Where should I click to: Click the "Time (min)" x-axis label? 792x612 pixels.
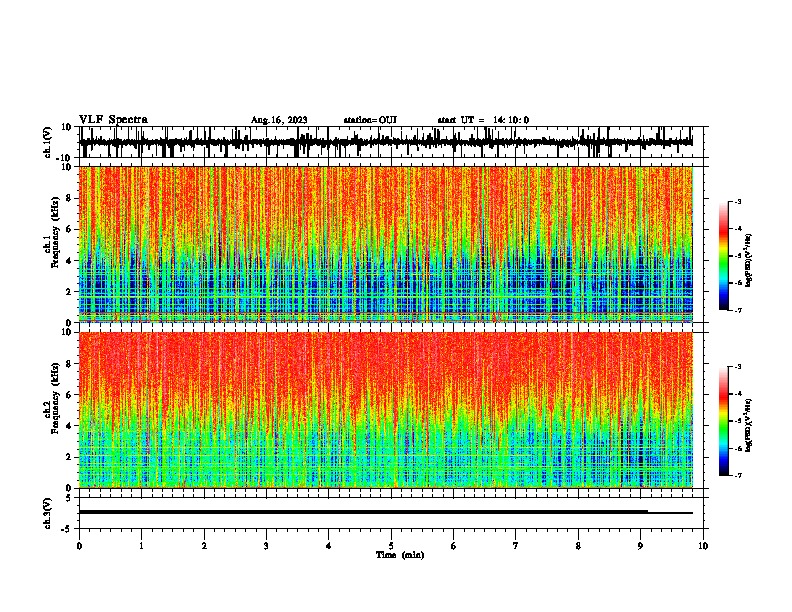click(x=400, y=555)
